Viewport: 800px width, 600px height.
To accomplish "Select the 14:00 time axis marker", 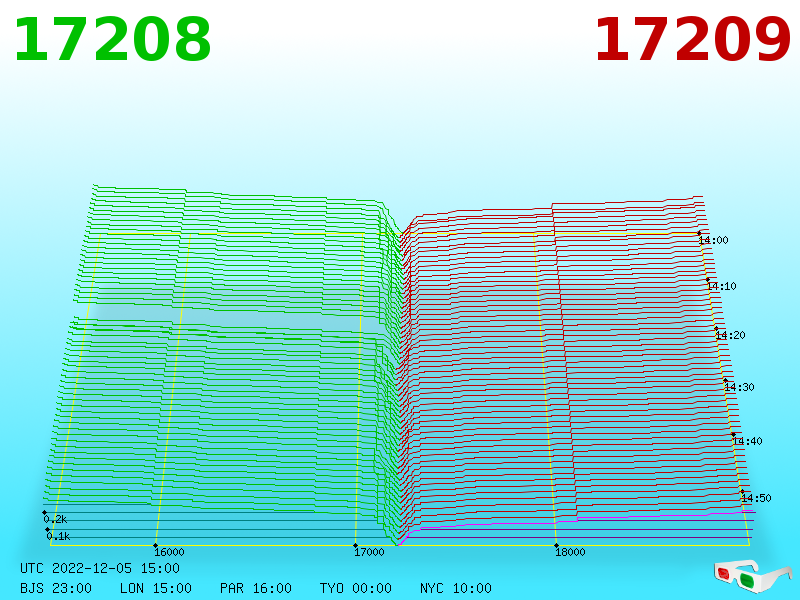I will 713,240.
